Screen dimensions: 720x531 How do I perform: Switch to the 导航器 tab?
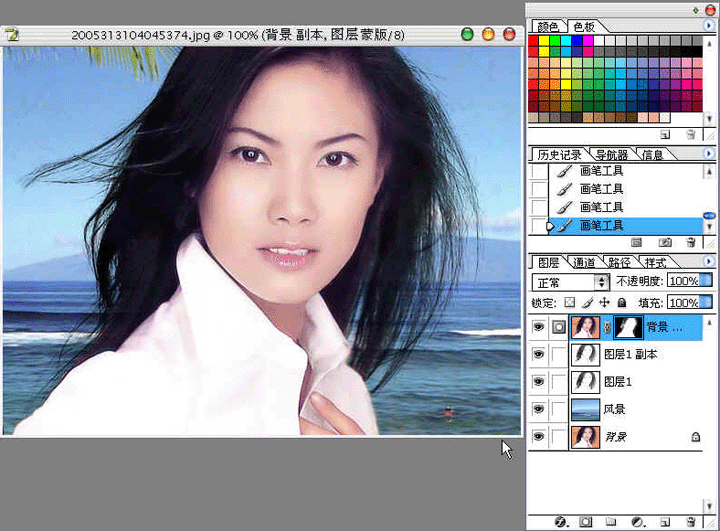point(612,155)
